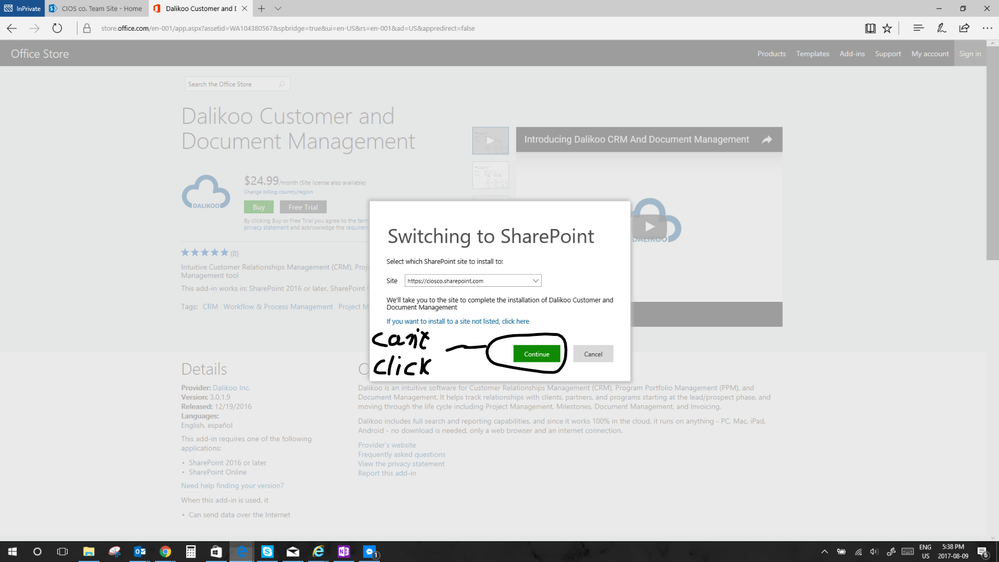The height and width of the screenshot is (562, 999).
Task: Refresh the current page
Action: coord(57,28)
